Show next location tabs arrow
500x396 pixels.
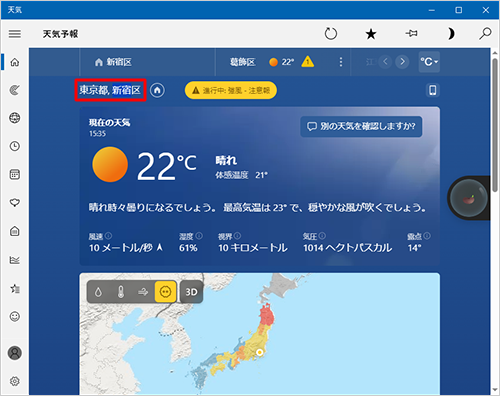[402, 62]
